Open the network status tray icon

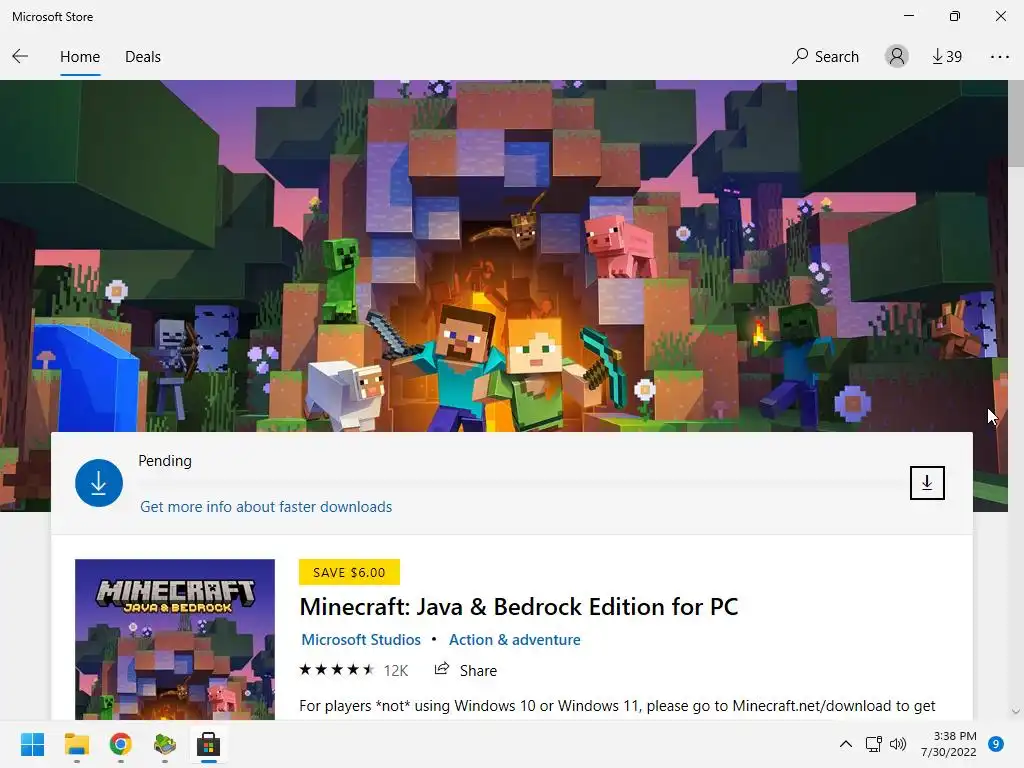tap(873, 744)
